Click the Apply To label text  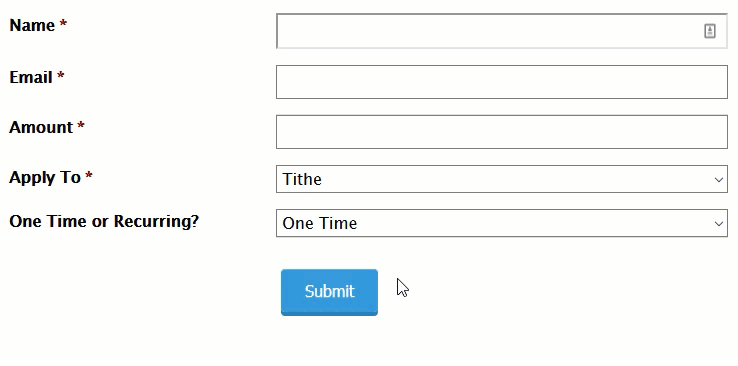(45, 177)
